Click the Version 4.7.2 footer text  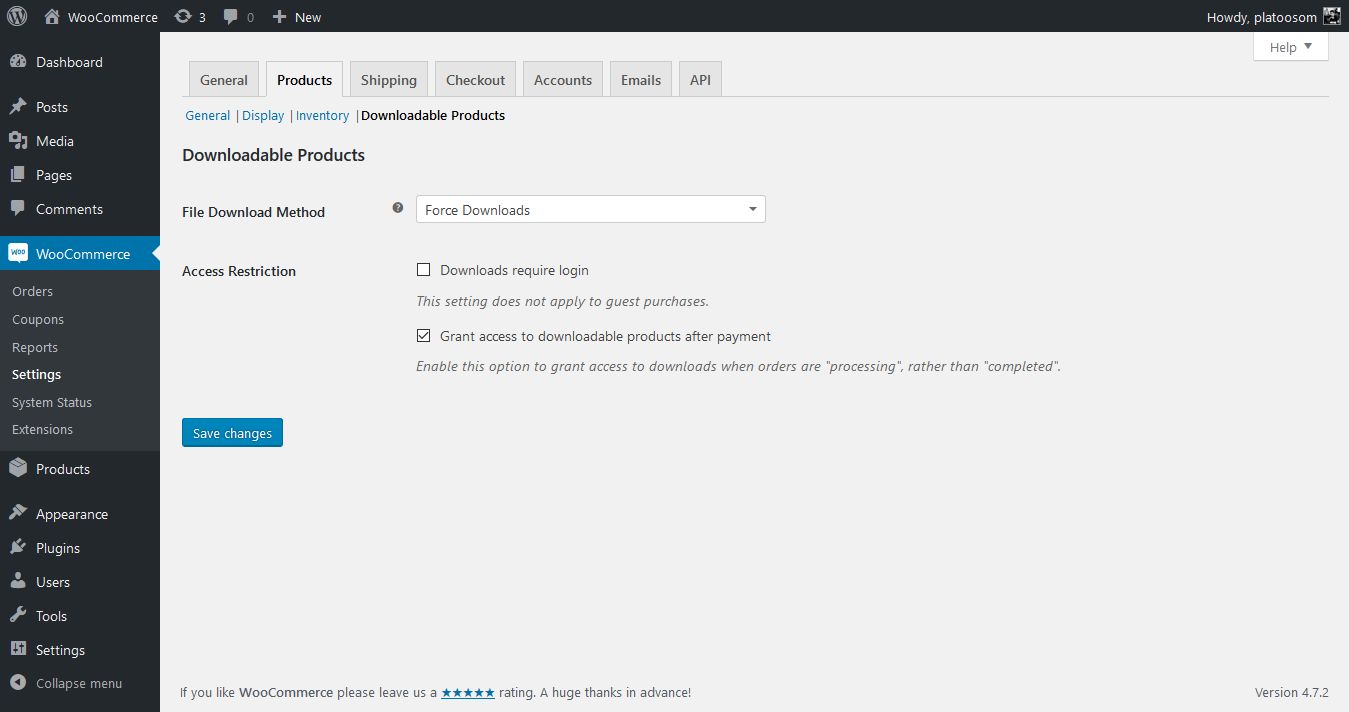[1292, 692]
